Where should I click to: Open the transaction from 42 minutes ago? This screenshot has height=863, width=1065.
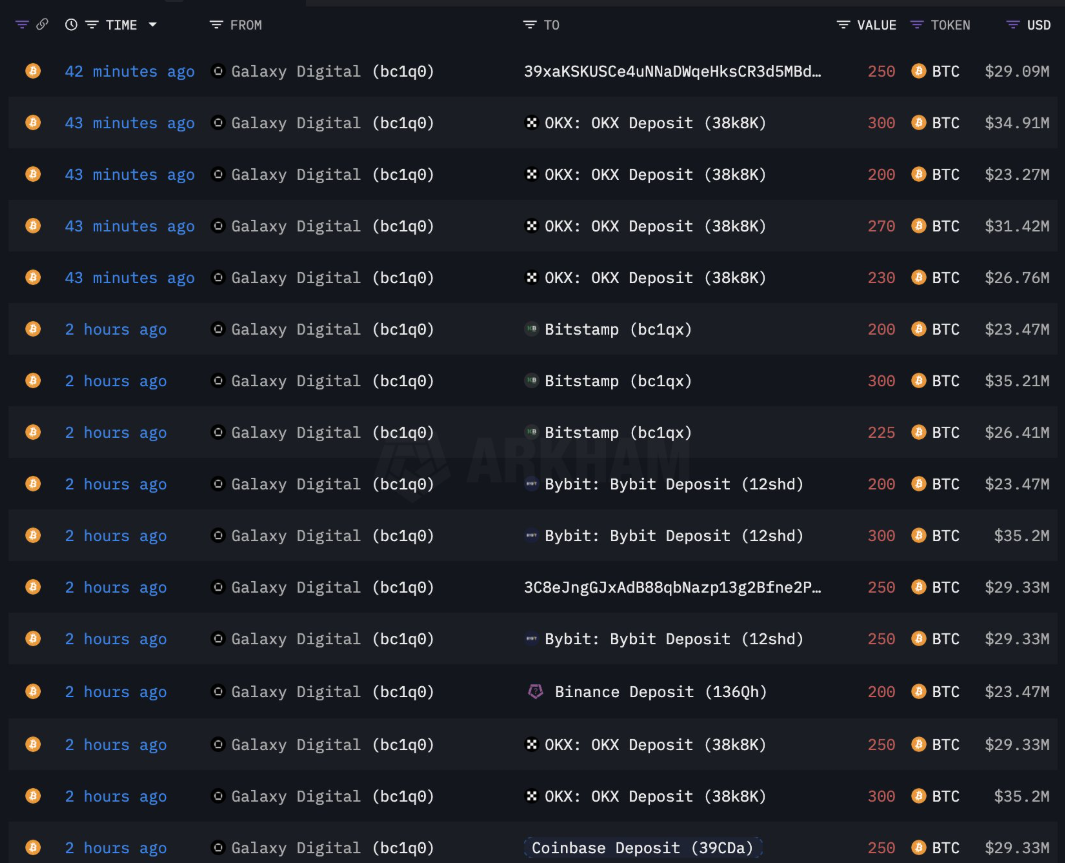[x=129, y=71]
